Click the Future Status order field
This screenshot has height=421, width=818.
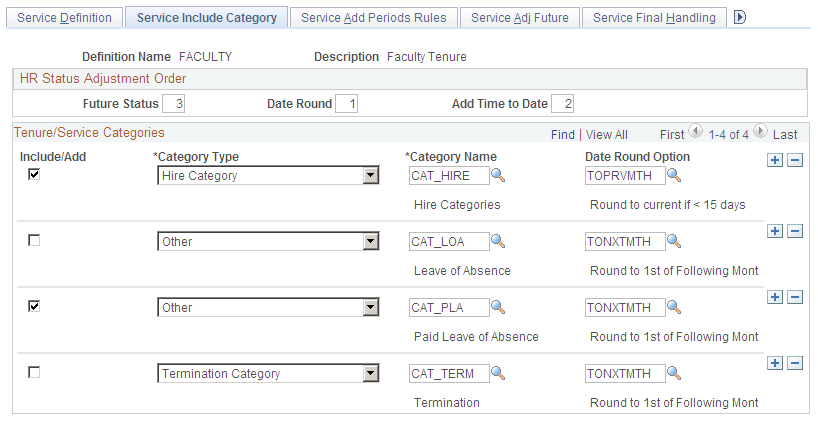pyautogui.click(x=174, y=103)
